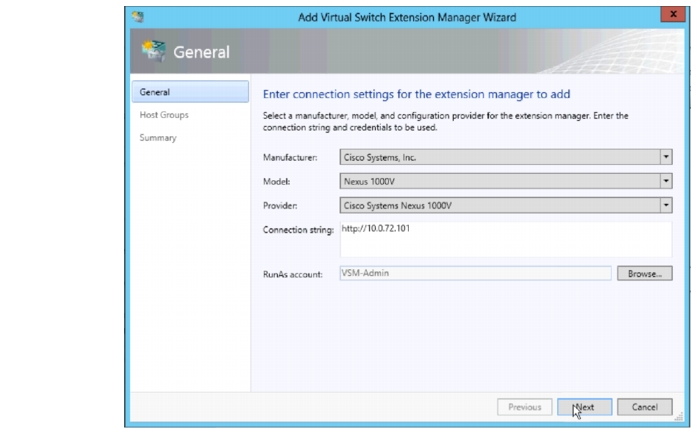Image resolution: width=697 pixels, height=433 pixels.
Task: Click the RunAs account label
Action: click(x=292, y=274)
